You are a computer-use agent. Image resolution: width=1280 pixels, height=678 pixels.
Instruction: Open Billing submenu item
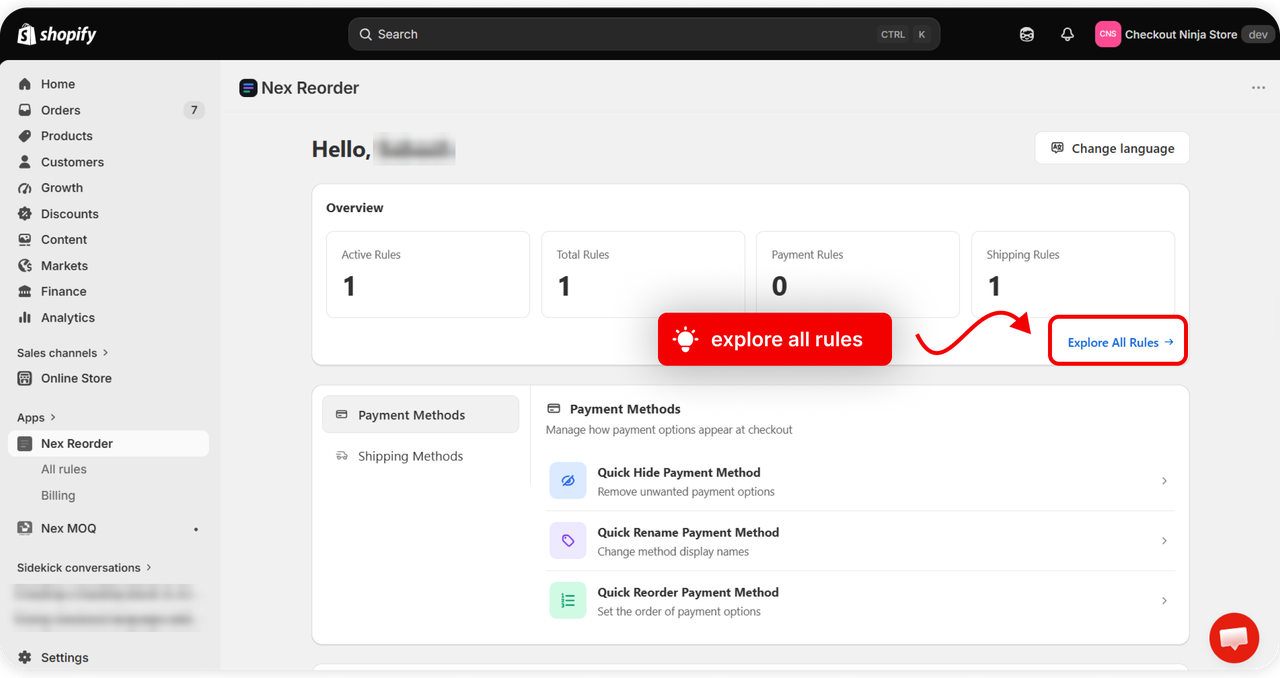point(58,496)
